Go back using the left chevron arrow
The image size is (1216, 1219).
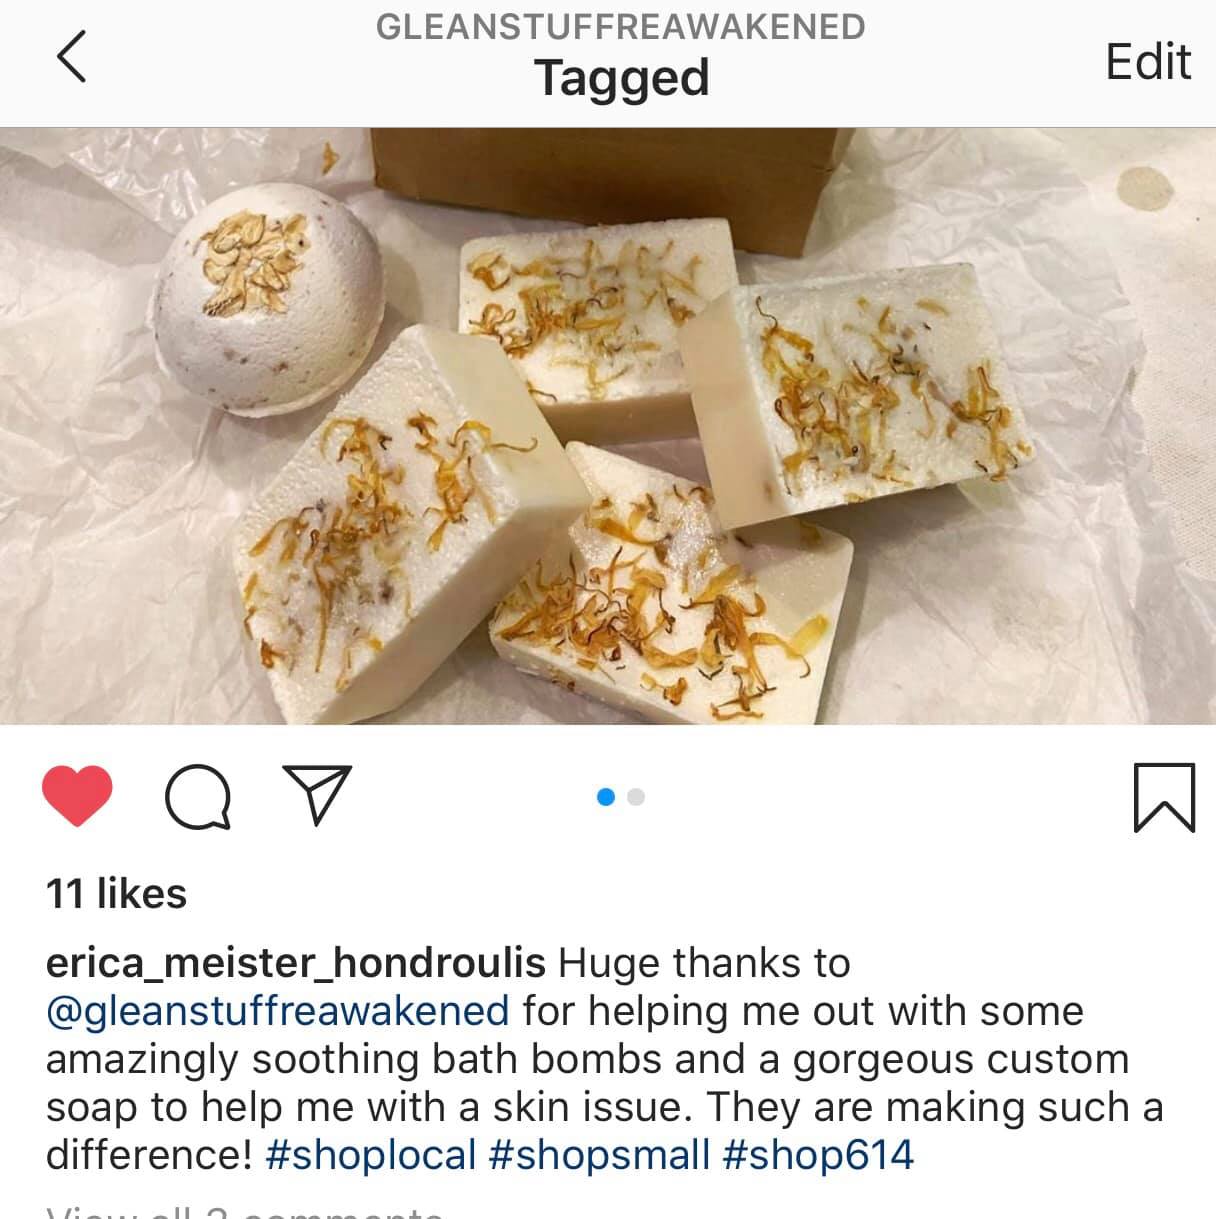[x=71, y=56]
